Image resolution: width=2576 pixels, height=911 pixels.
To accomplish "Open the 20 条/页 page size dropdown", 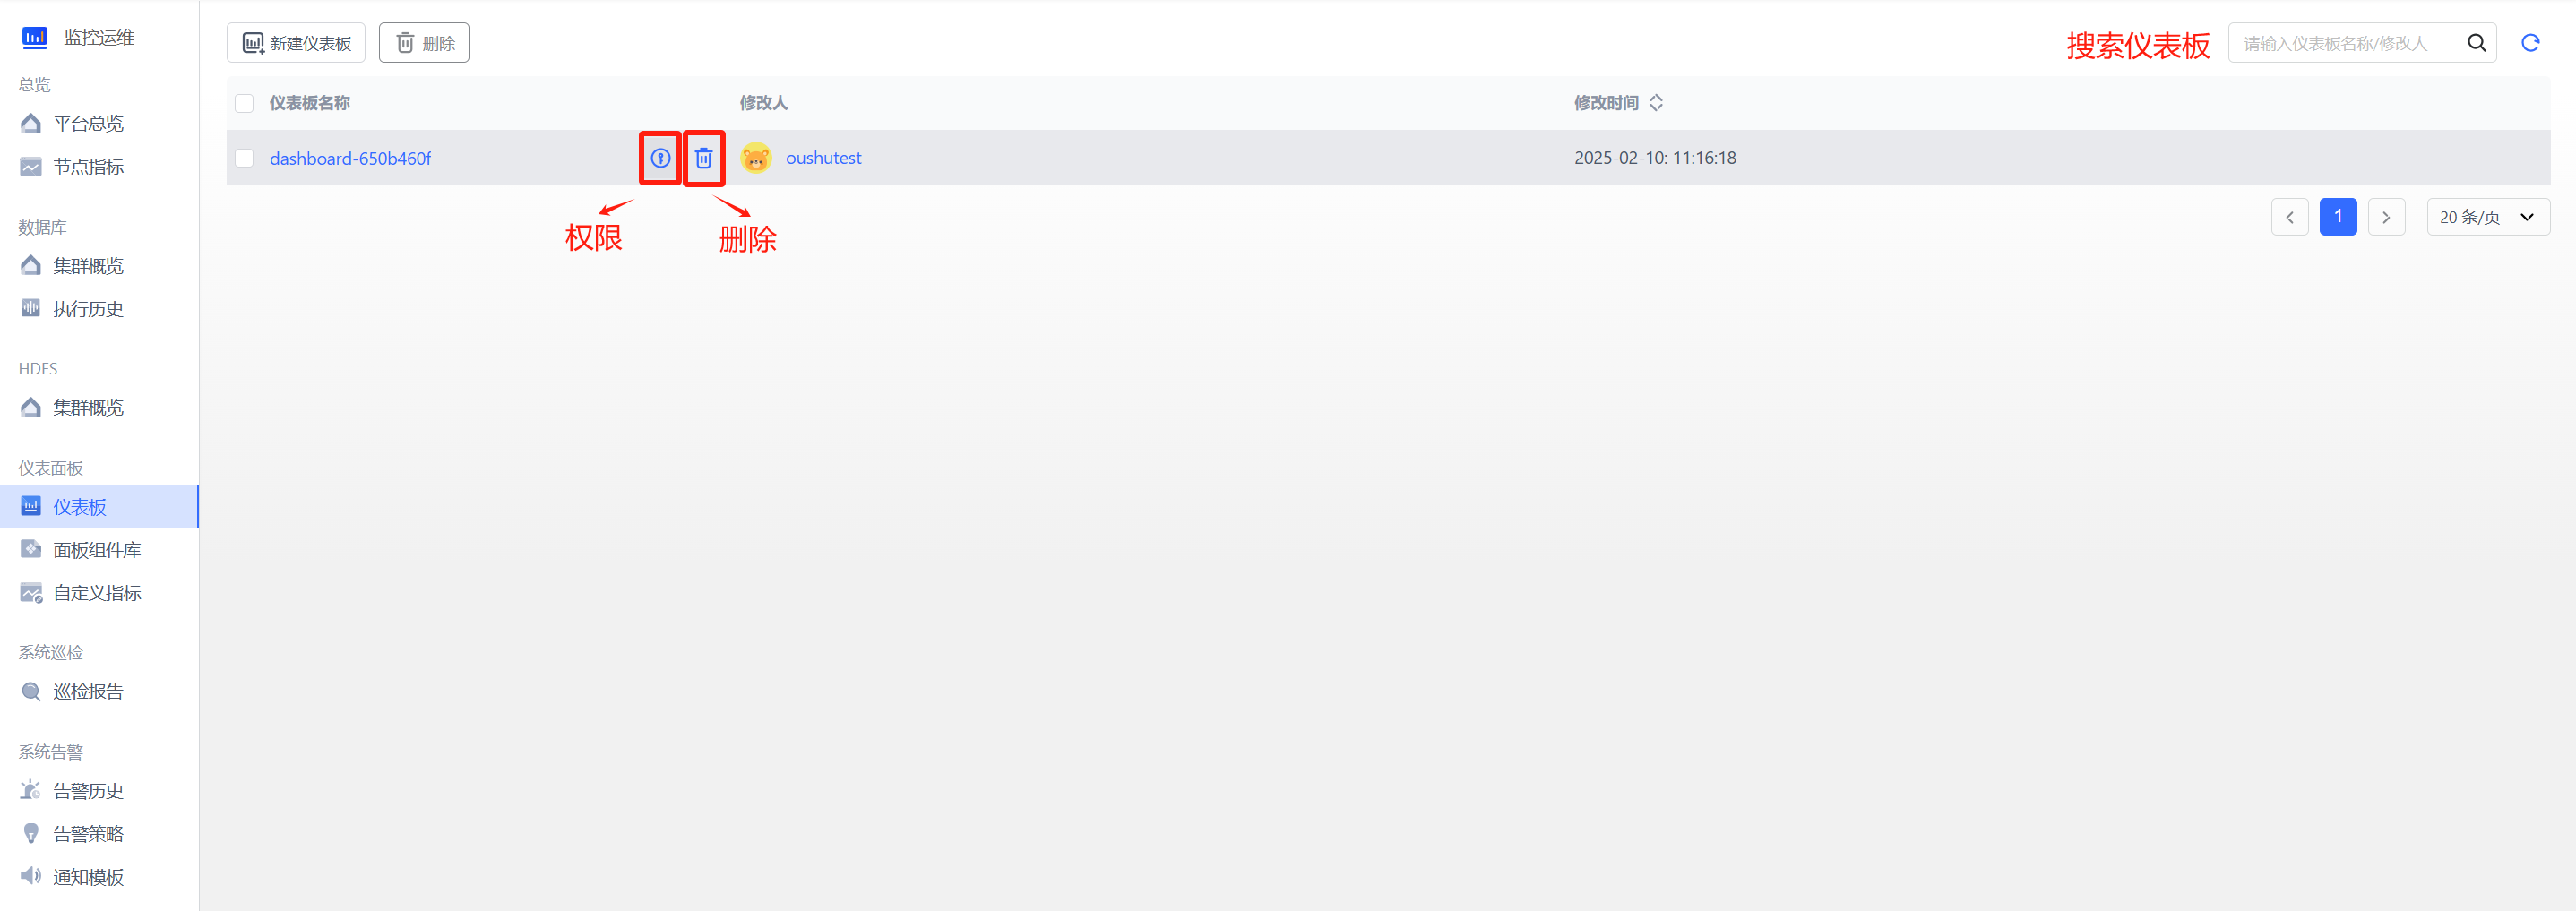I will 2488,217.
